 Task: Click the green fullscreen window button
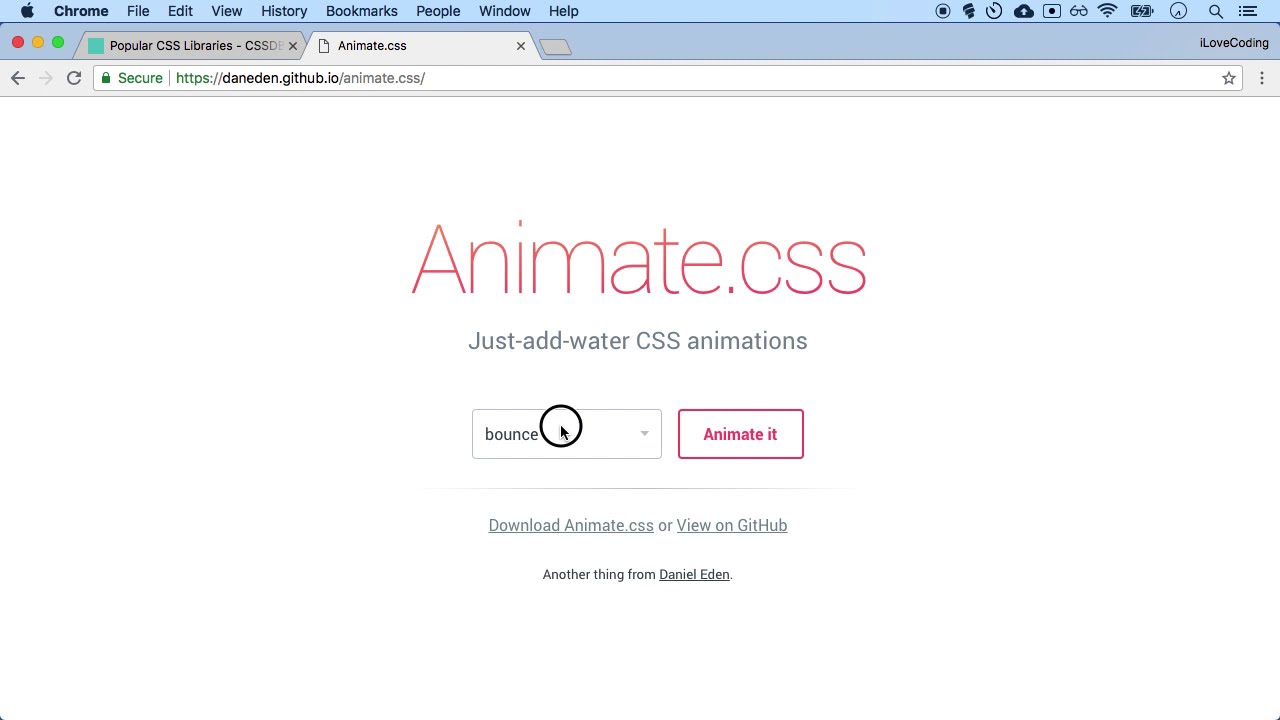[58, 43]
